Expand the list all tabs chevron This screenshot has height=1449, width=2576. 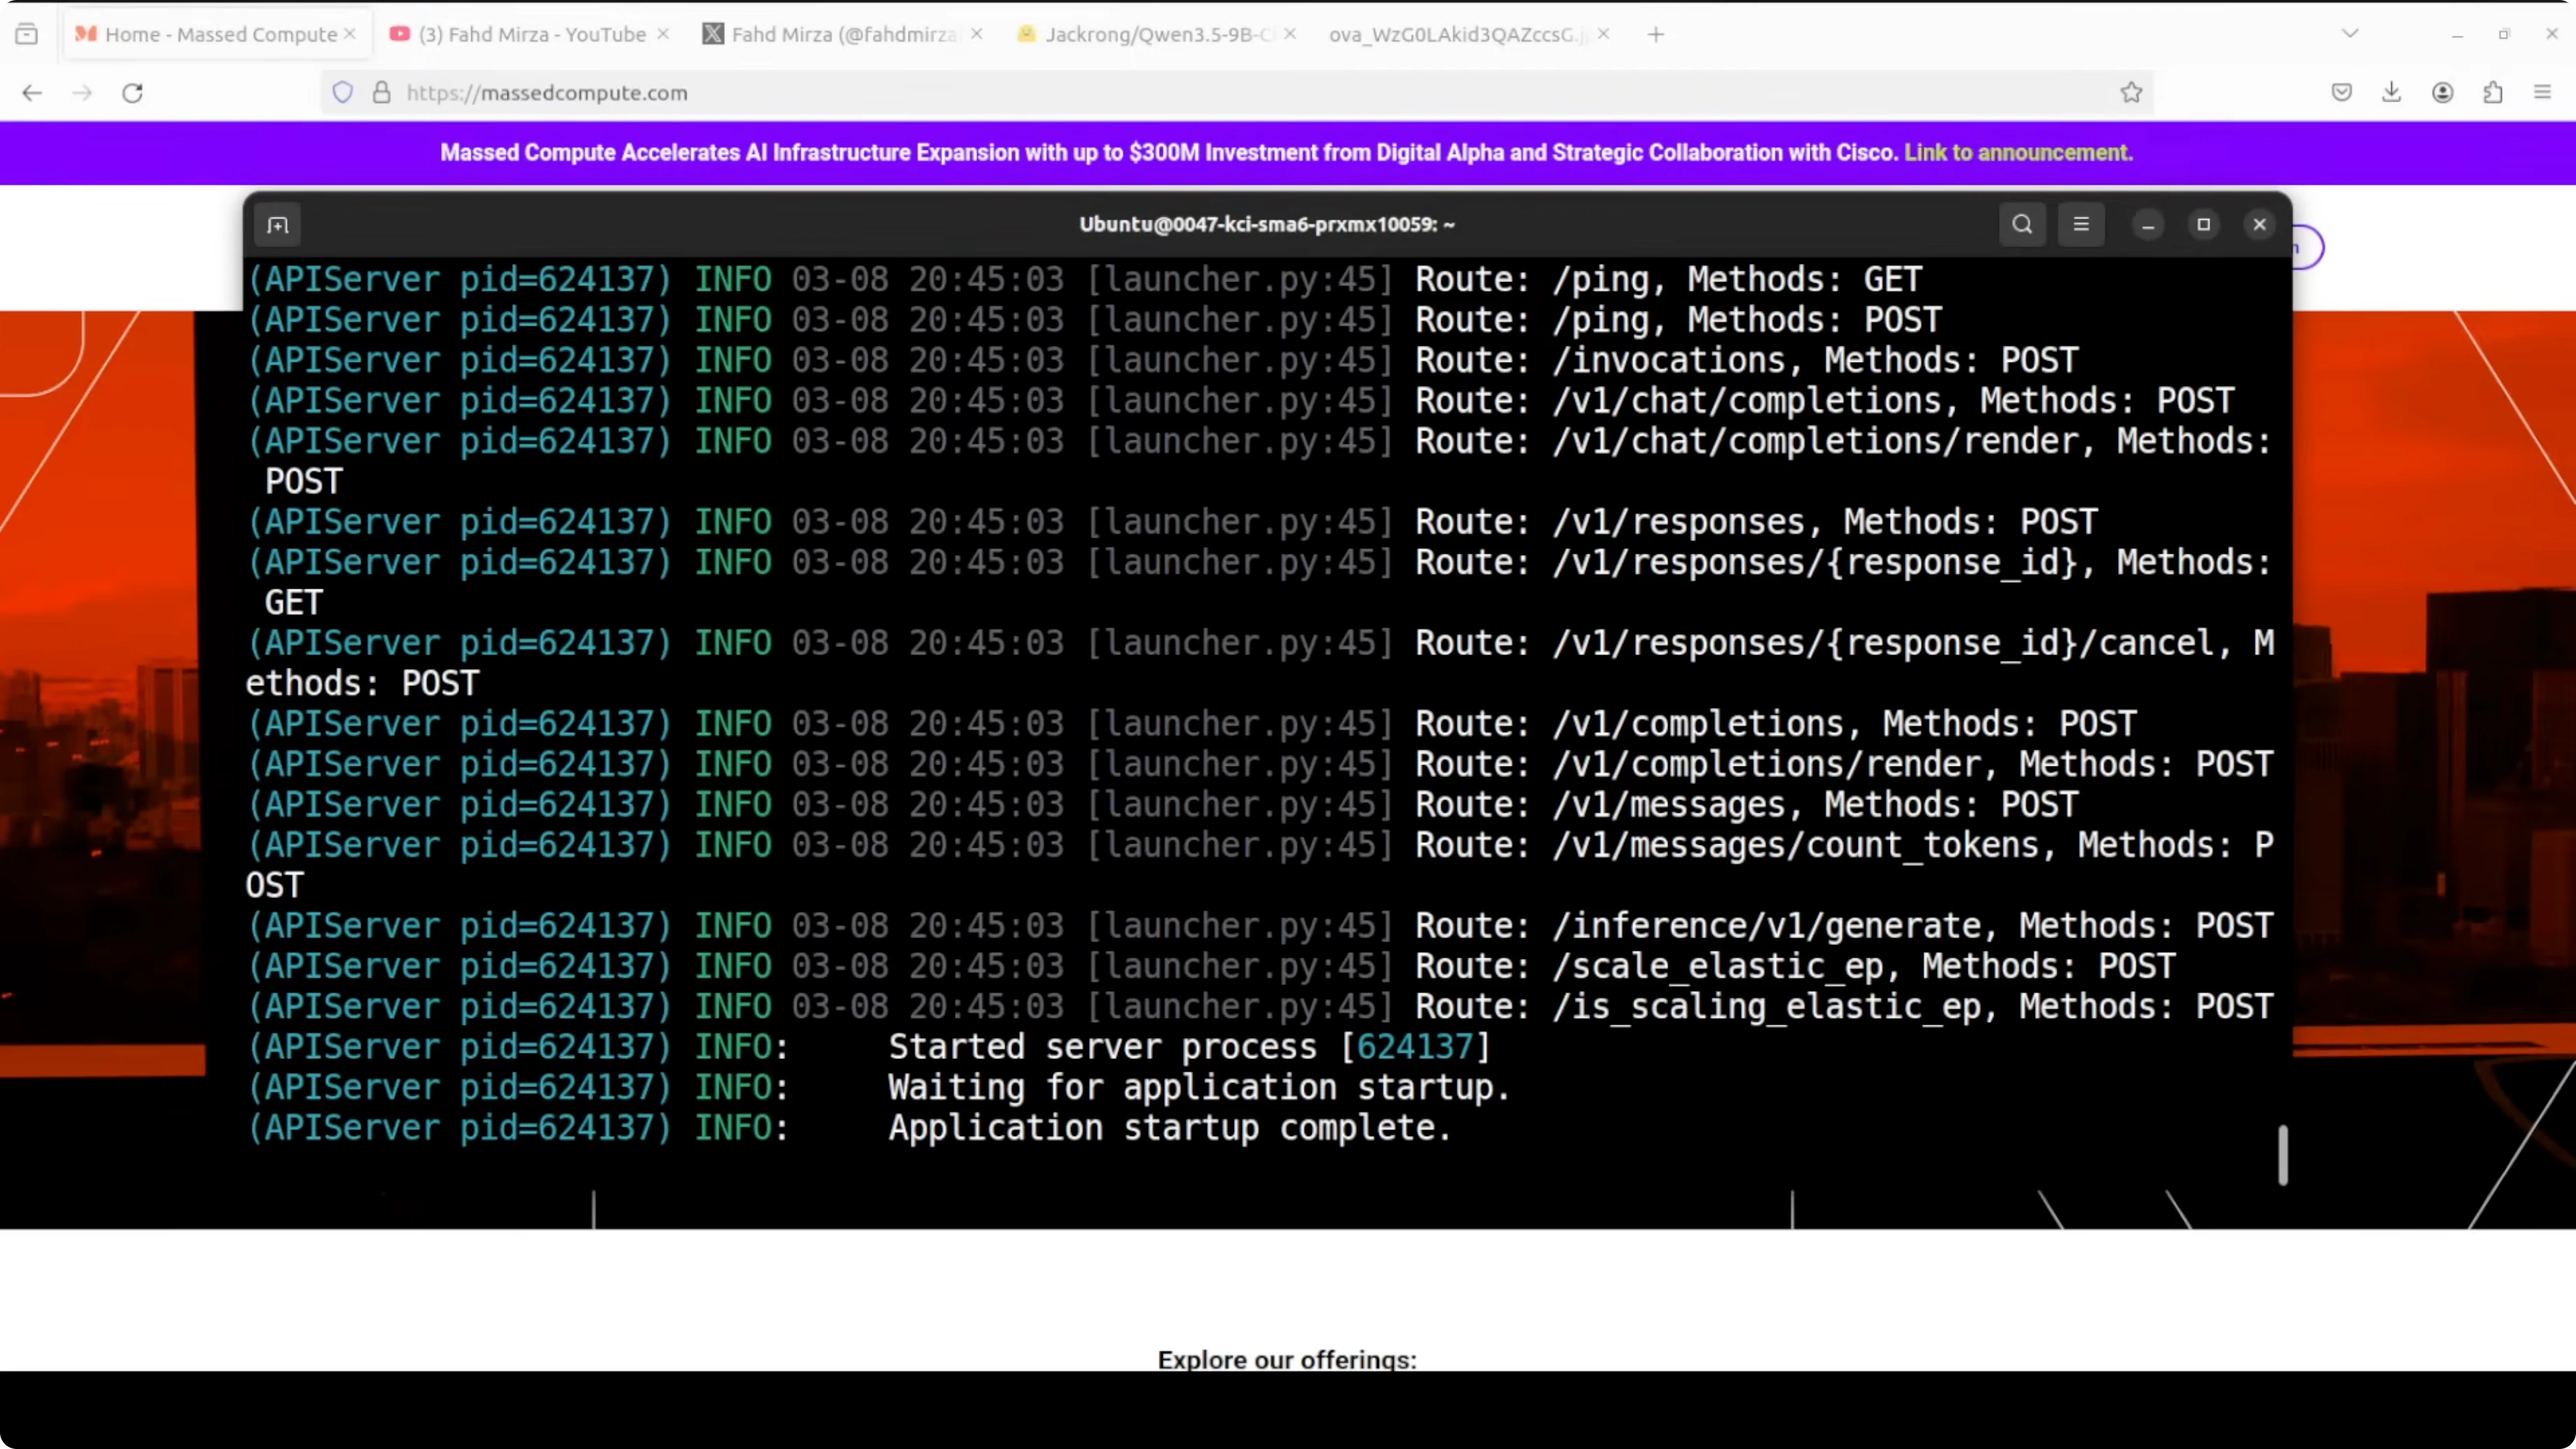click(2350, 34)
